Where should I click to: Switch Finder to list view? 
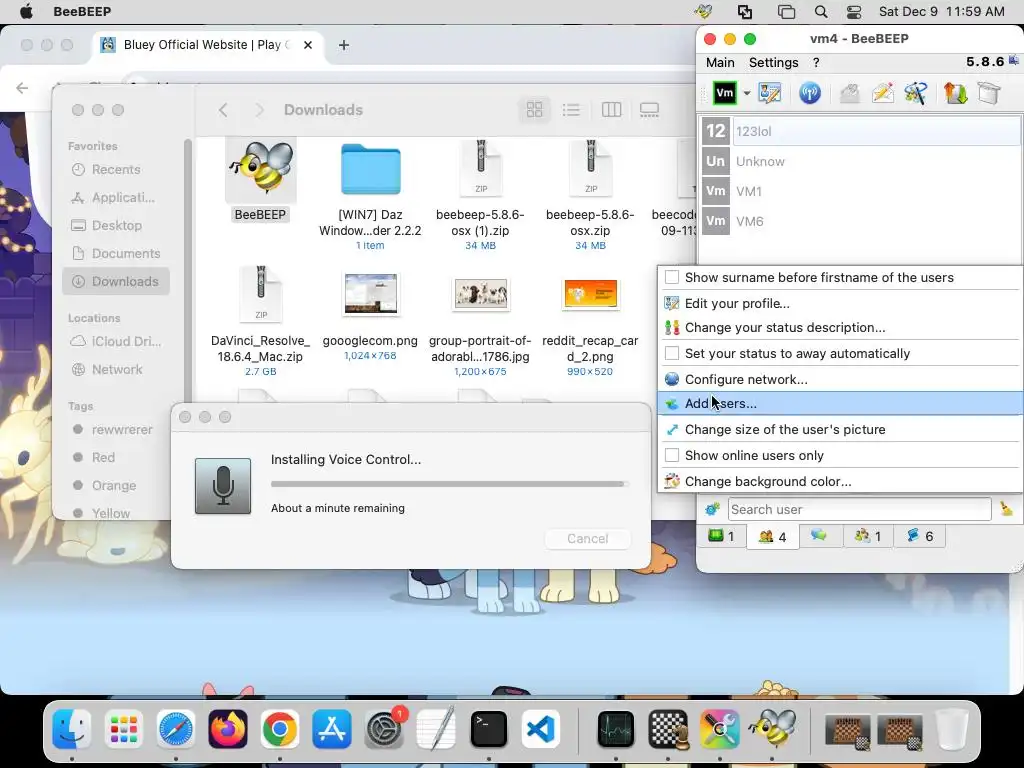click(571, 110)
